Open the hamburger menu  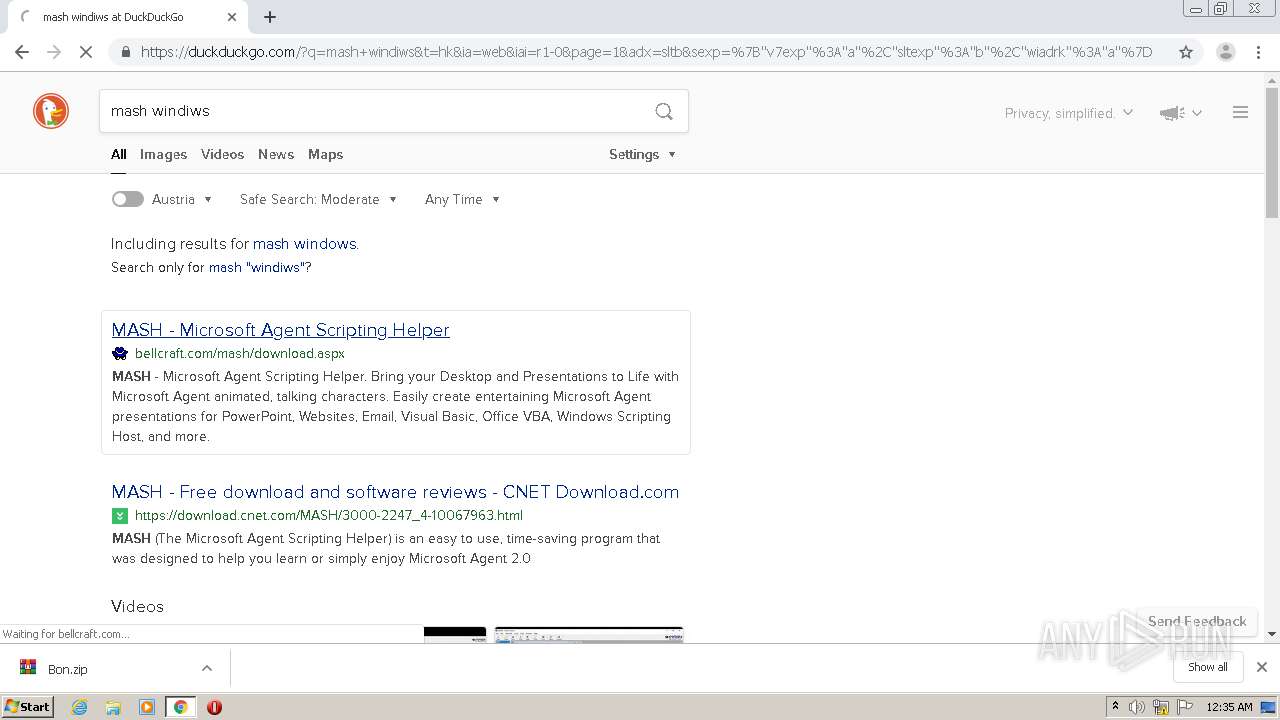click(x=1240, y=113)
